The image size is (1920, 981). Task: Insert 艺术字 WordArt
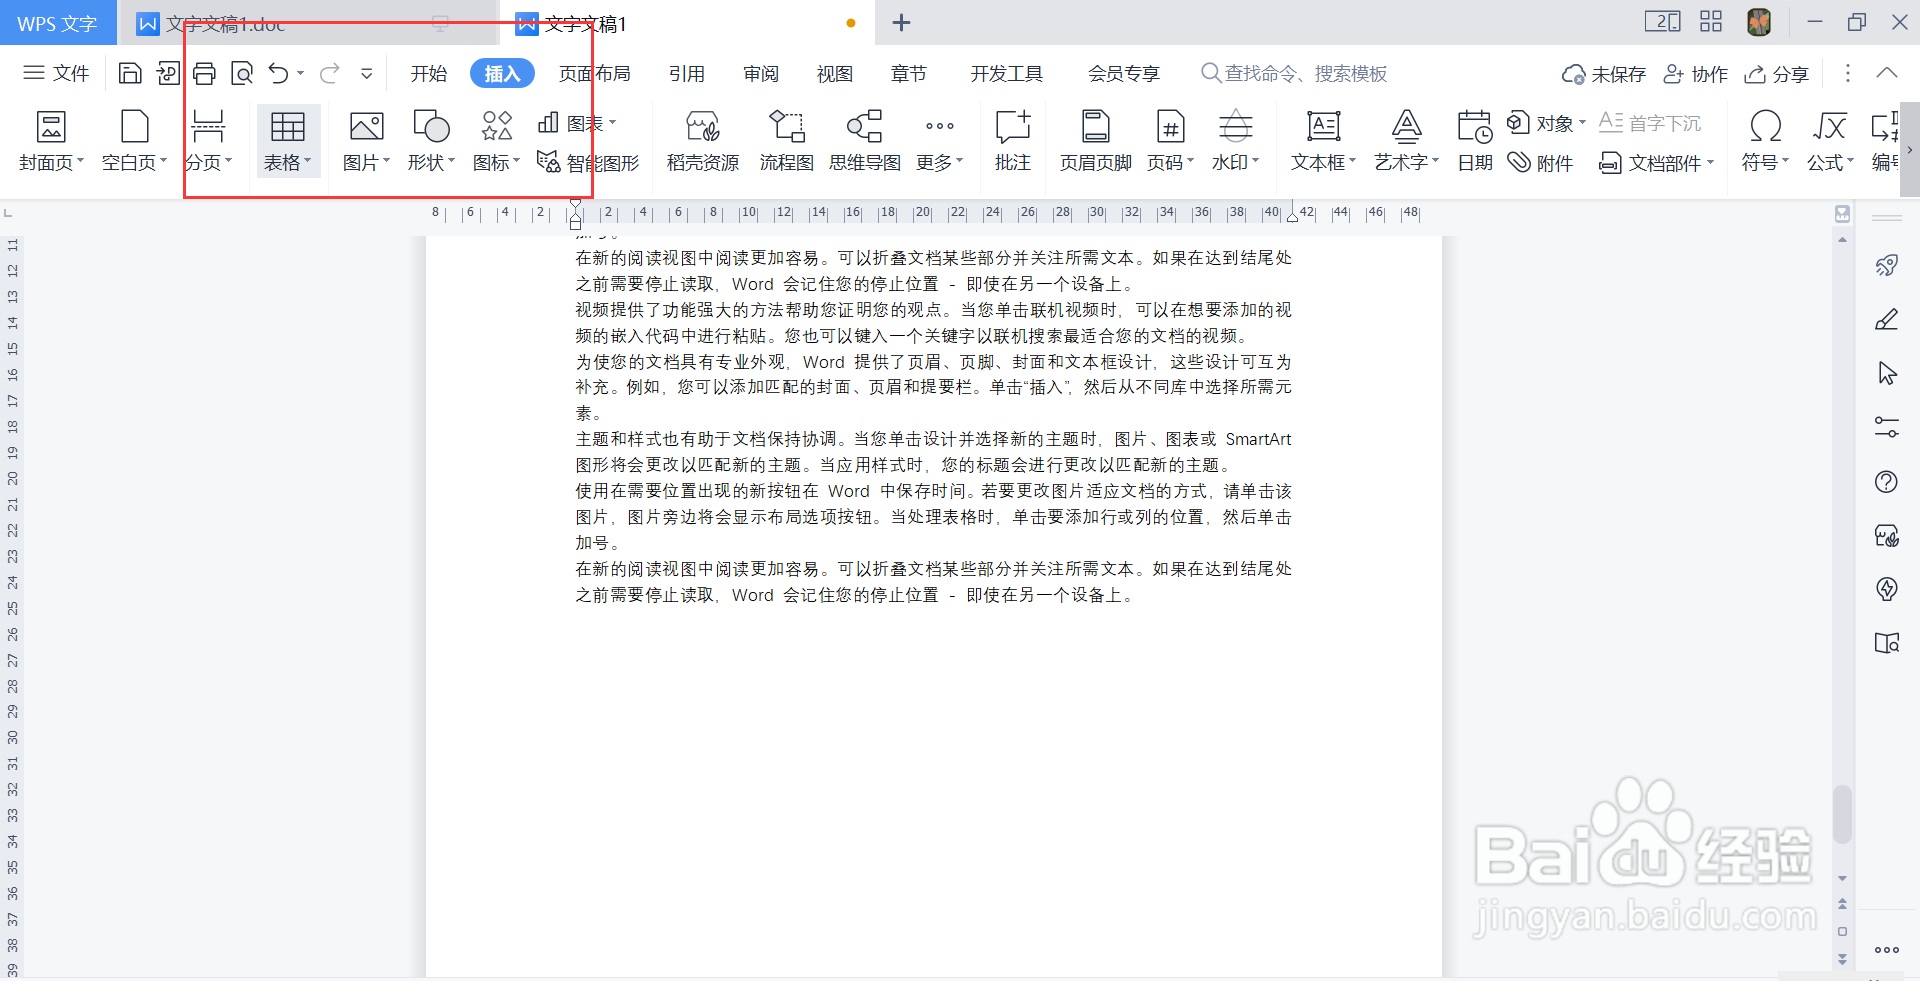[1404, 140]
